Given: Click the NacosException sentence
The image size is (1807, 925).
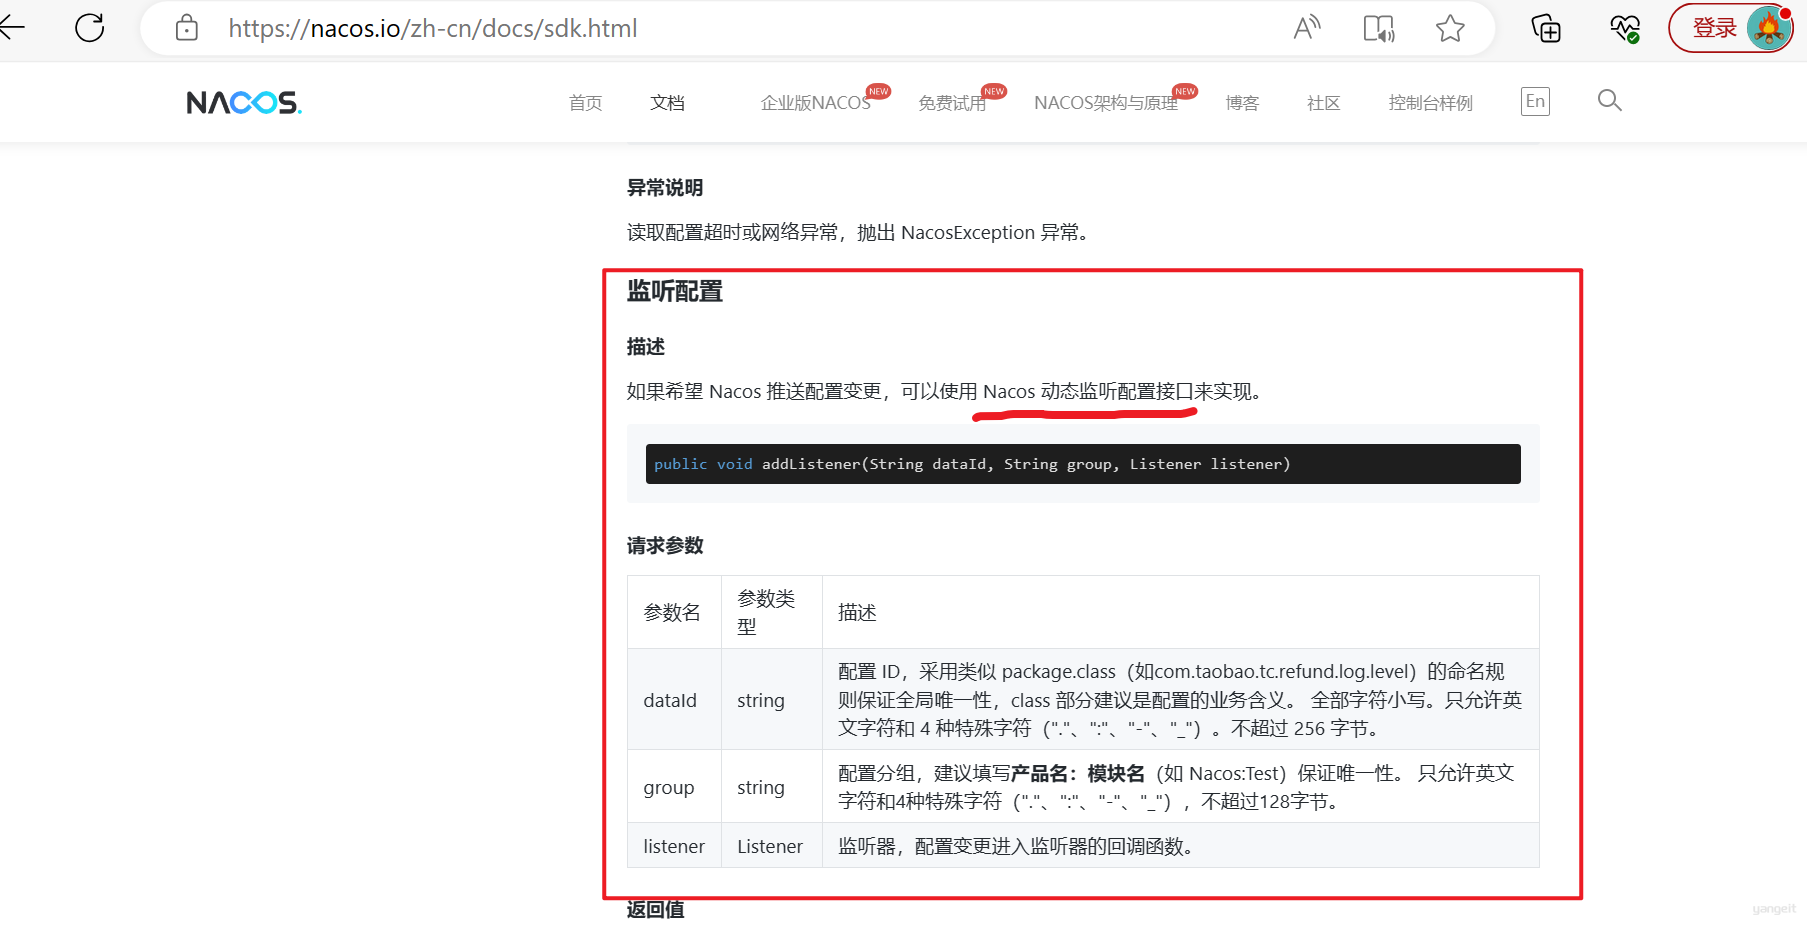Looking at the screenshot, I should 860,233.
